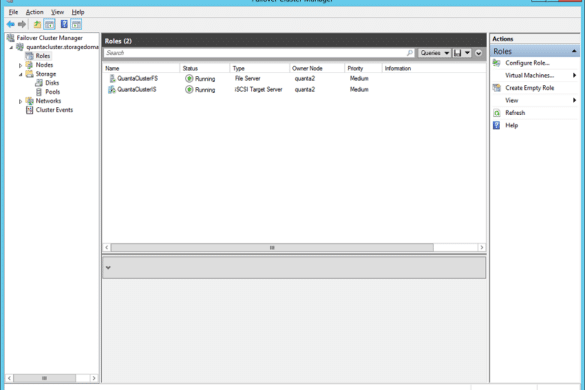Click Configure Role in Actions pane
Viewport: 585px width, 390px height.
[527, 63]
